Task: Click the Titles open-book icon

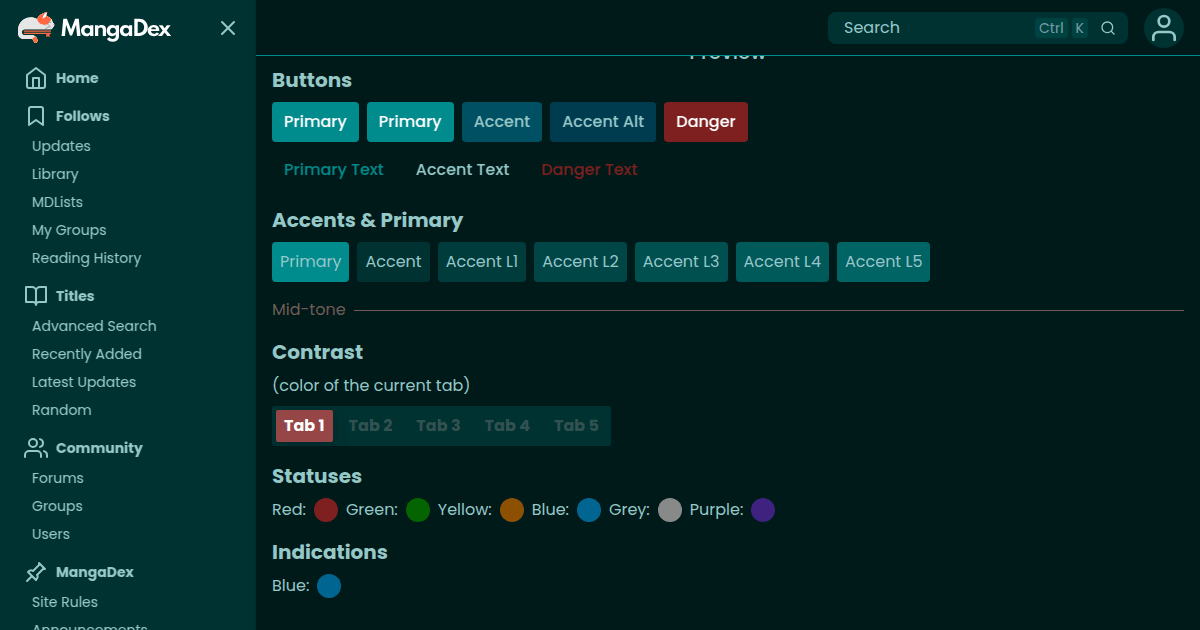Action: coord(36,296)
